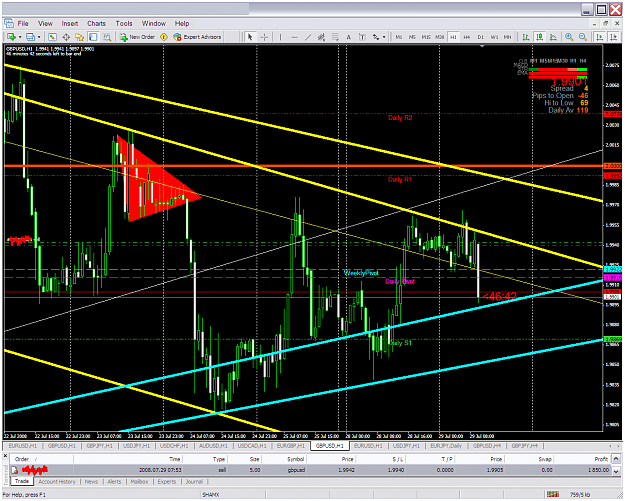Open the MetaEditor yellow diamond icon
Screen dimensions: 625x501
[x=163, y=37]
